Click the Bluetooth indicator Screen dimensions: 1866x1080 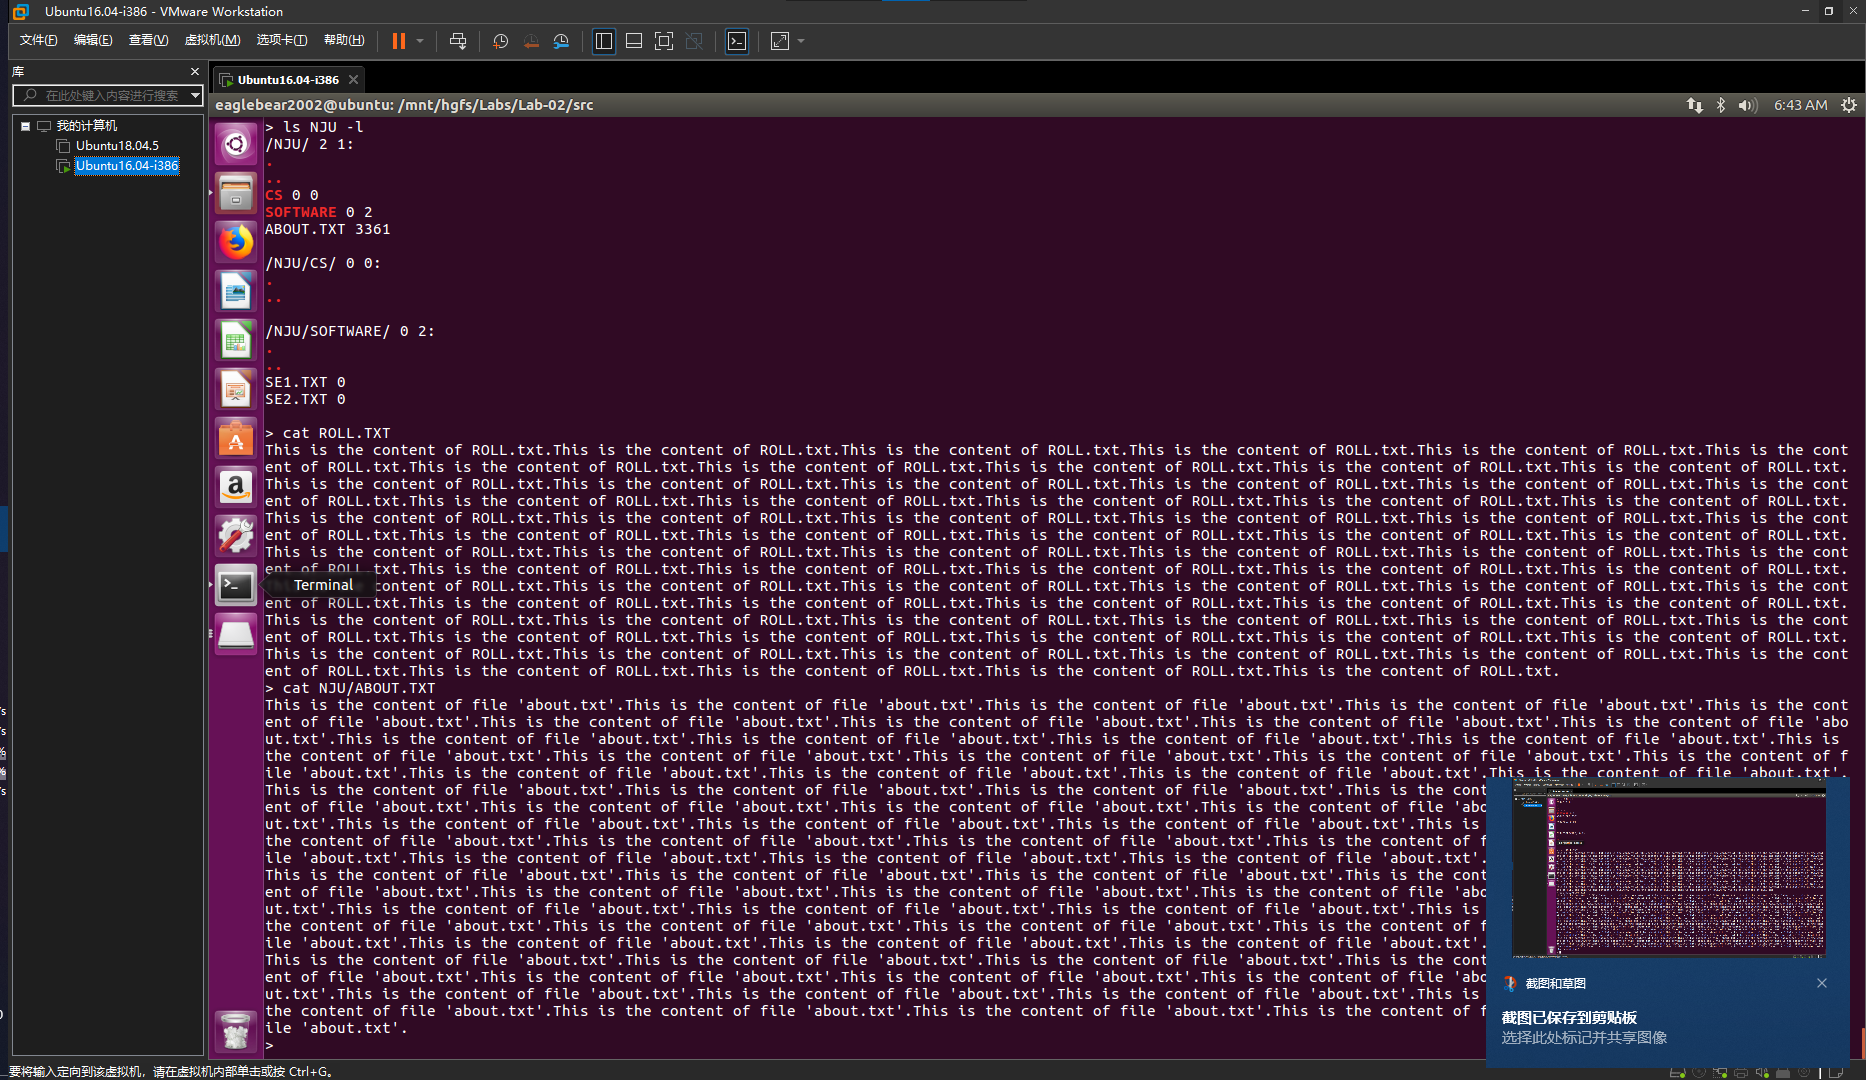click(1721, 105)
